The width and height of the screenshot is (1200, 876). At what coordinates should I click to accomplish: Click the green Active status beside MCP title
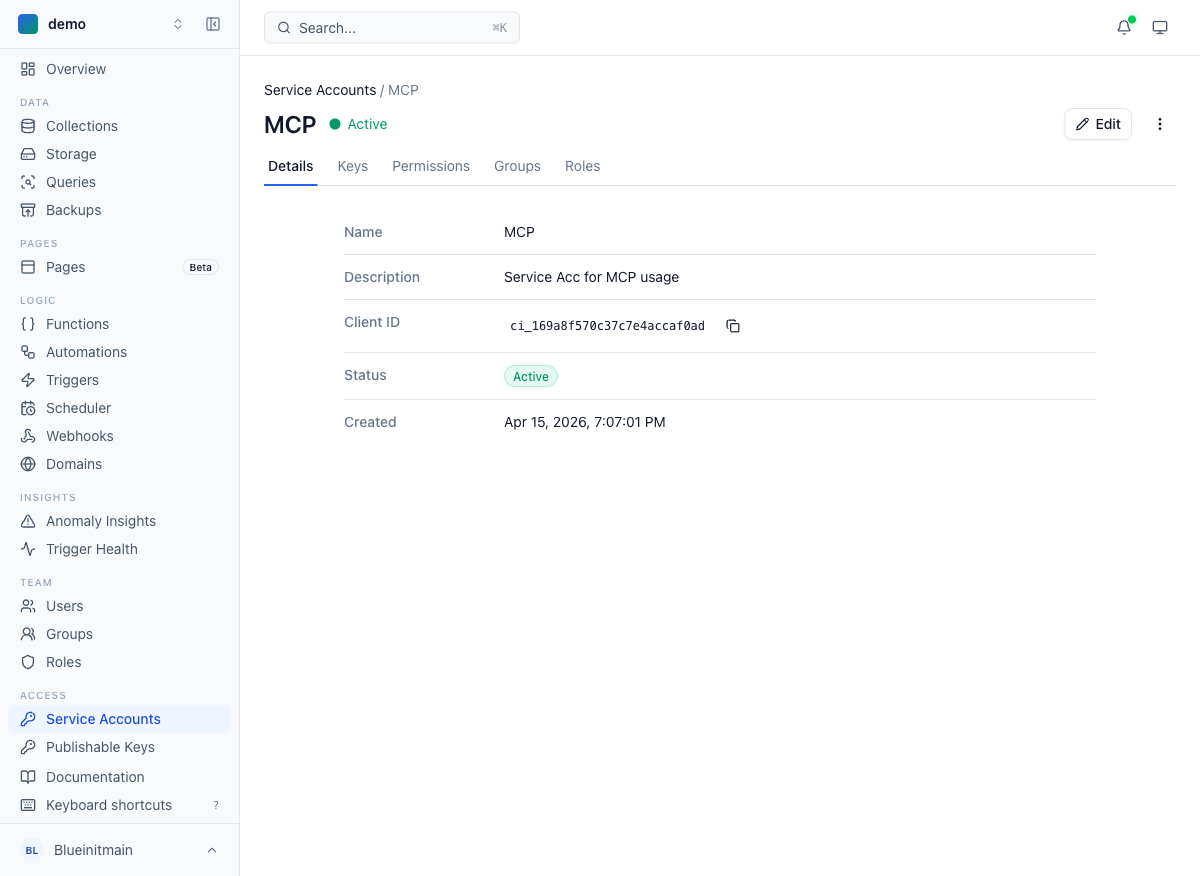[359, 124]
